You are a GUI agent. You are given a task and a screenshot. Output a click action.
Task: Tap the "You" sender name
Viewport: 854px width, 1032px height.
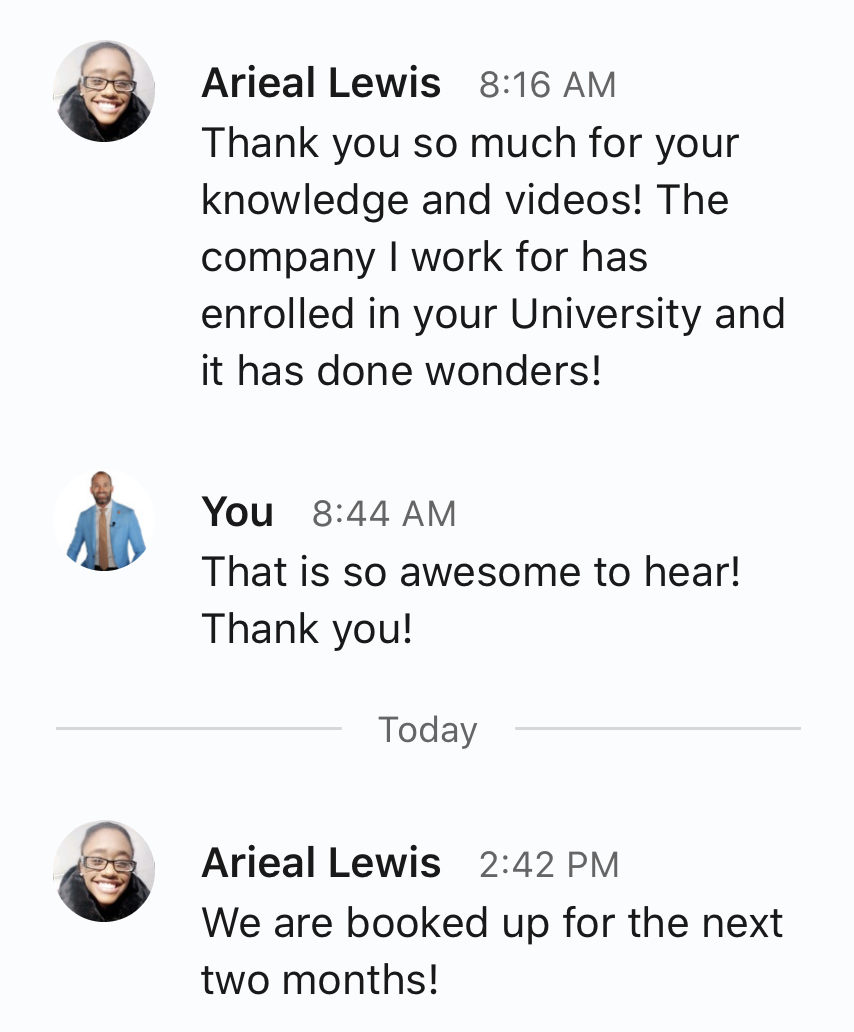pos(237,513)
